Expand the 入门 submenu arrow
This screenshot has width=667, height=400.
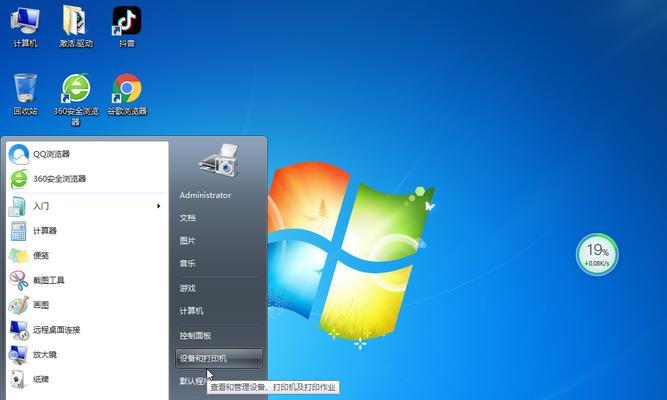coord(158,206)
